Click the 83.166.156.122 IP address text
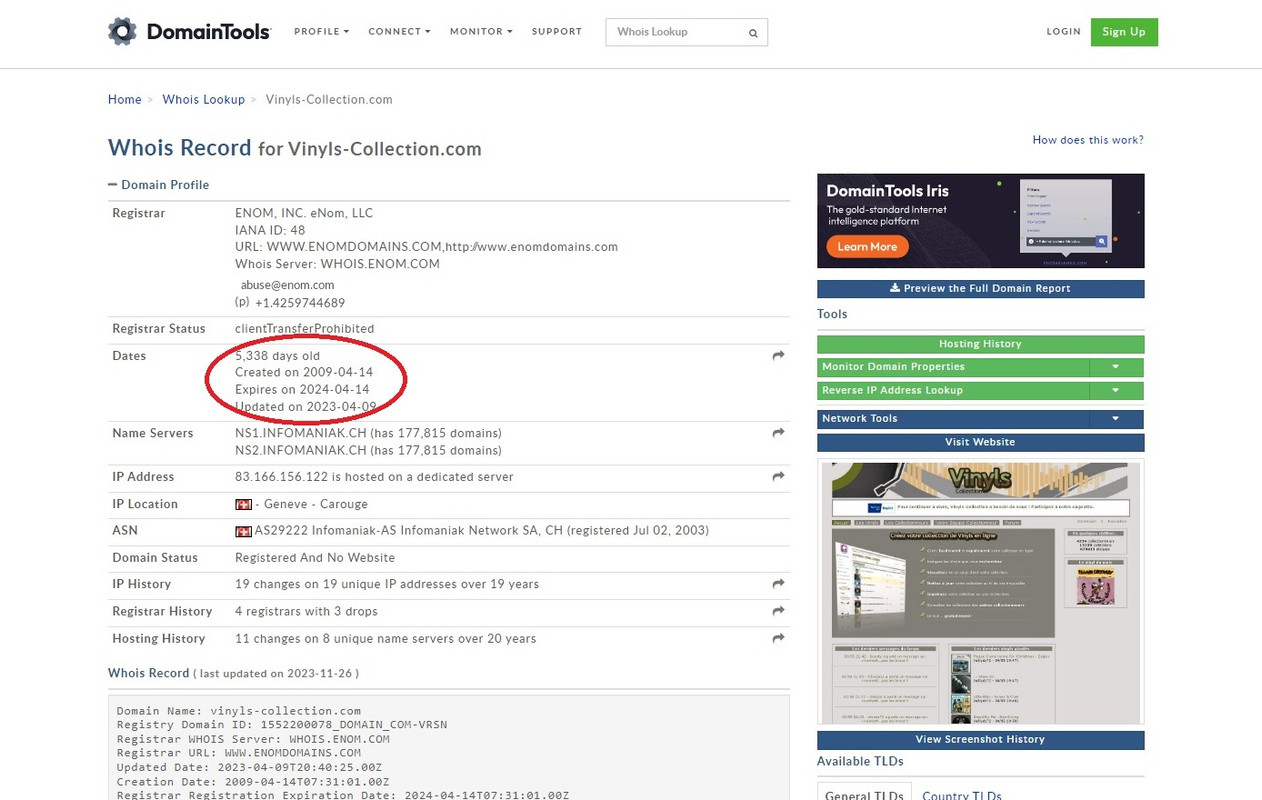Image resolution: width=1262 pixels, height=800 pixels. click(x=281, y=477)
